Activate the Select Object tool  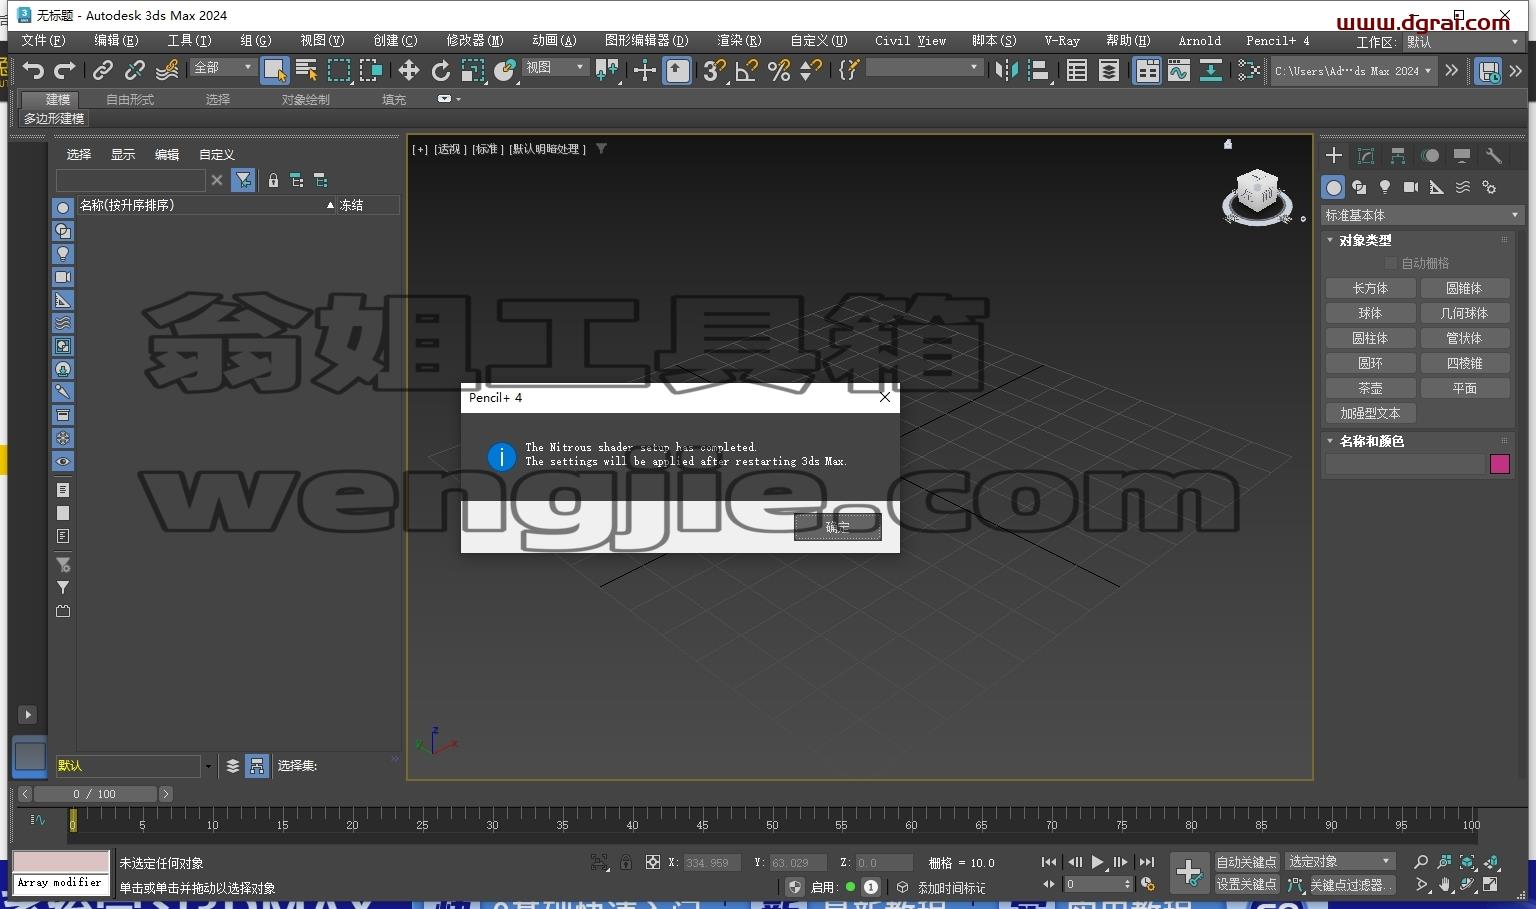tap(274, 70)
